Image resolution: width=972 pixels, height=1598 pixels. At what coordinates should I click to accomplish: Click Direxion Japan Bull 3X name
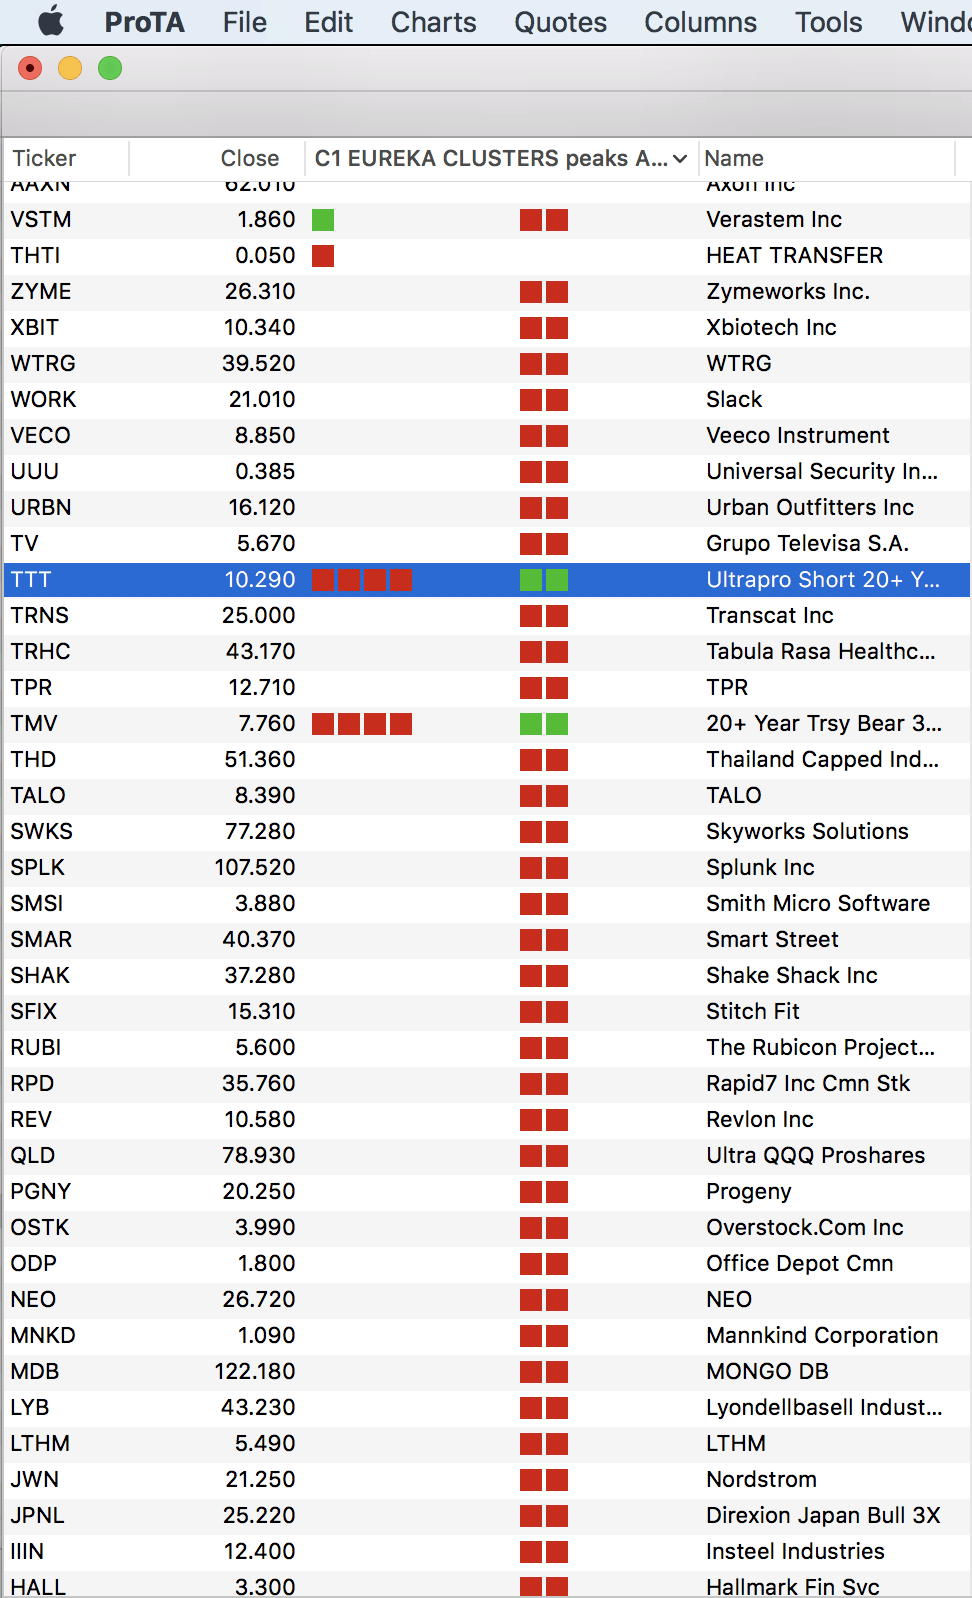[x=823, y=1516]
